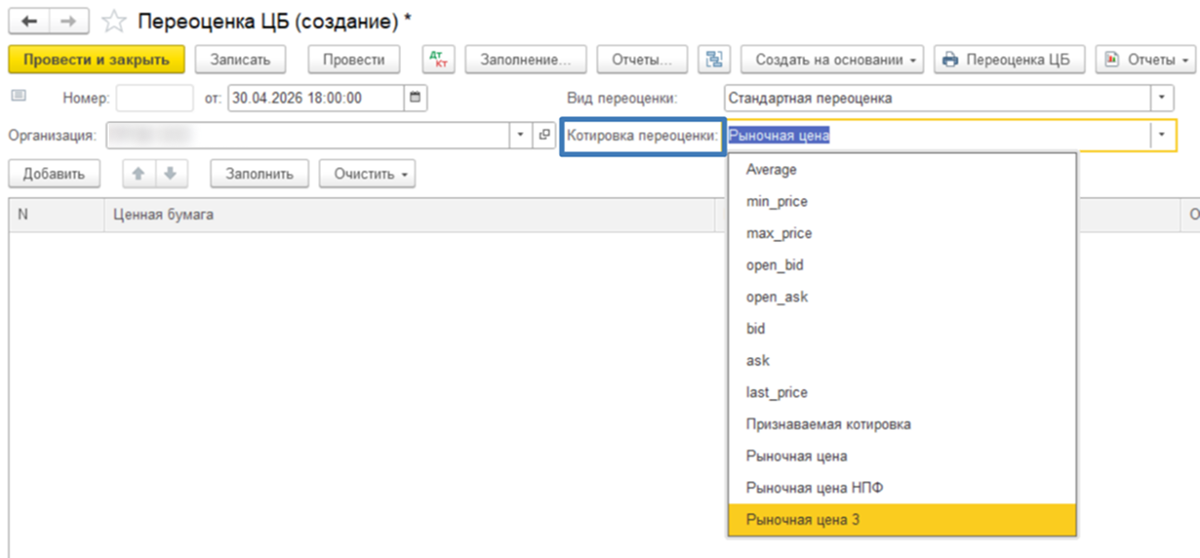Expand the Отчеты dropdown on the right
Screen dimensions: 1200x558
tap(1146, 59)
